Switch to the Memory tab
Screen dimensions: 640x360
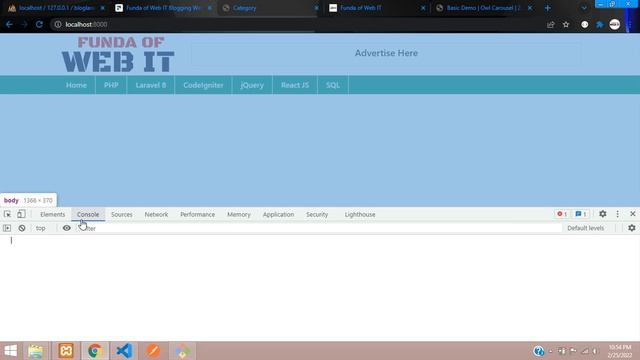coord(239,214)
